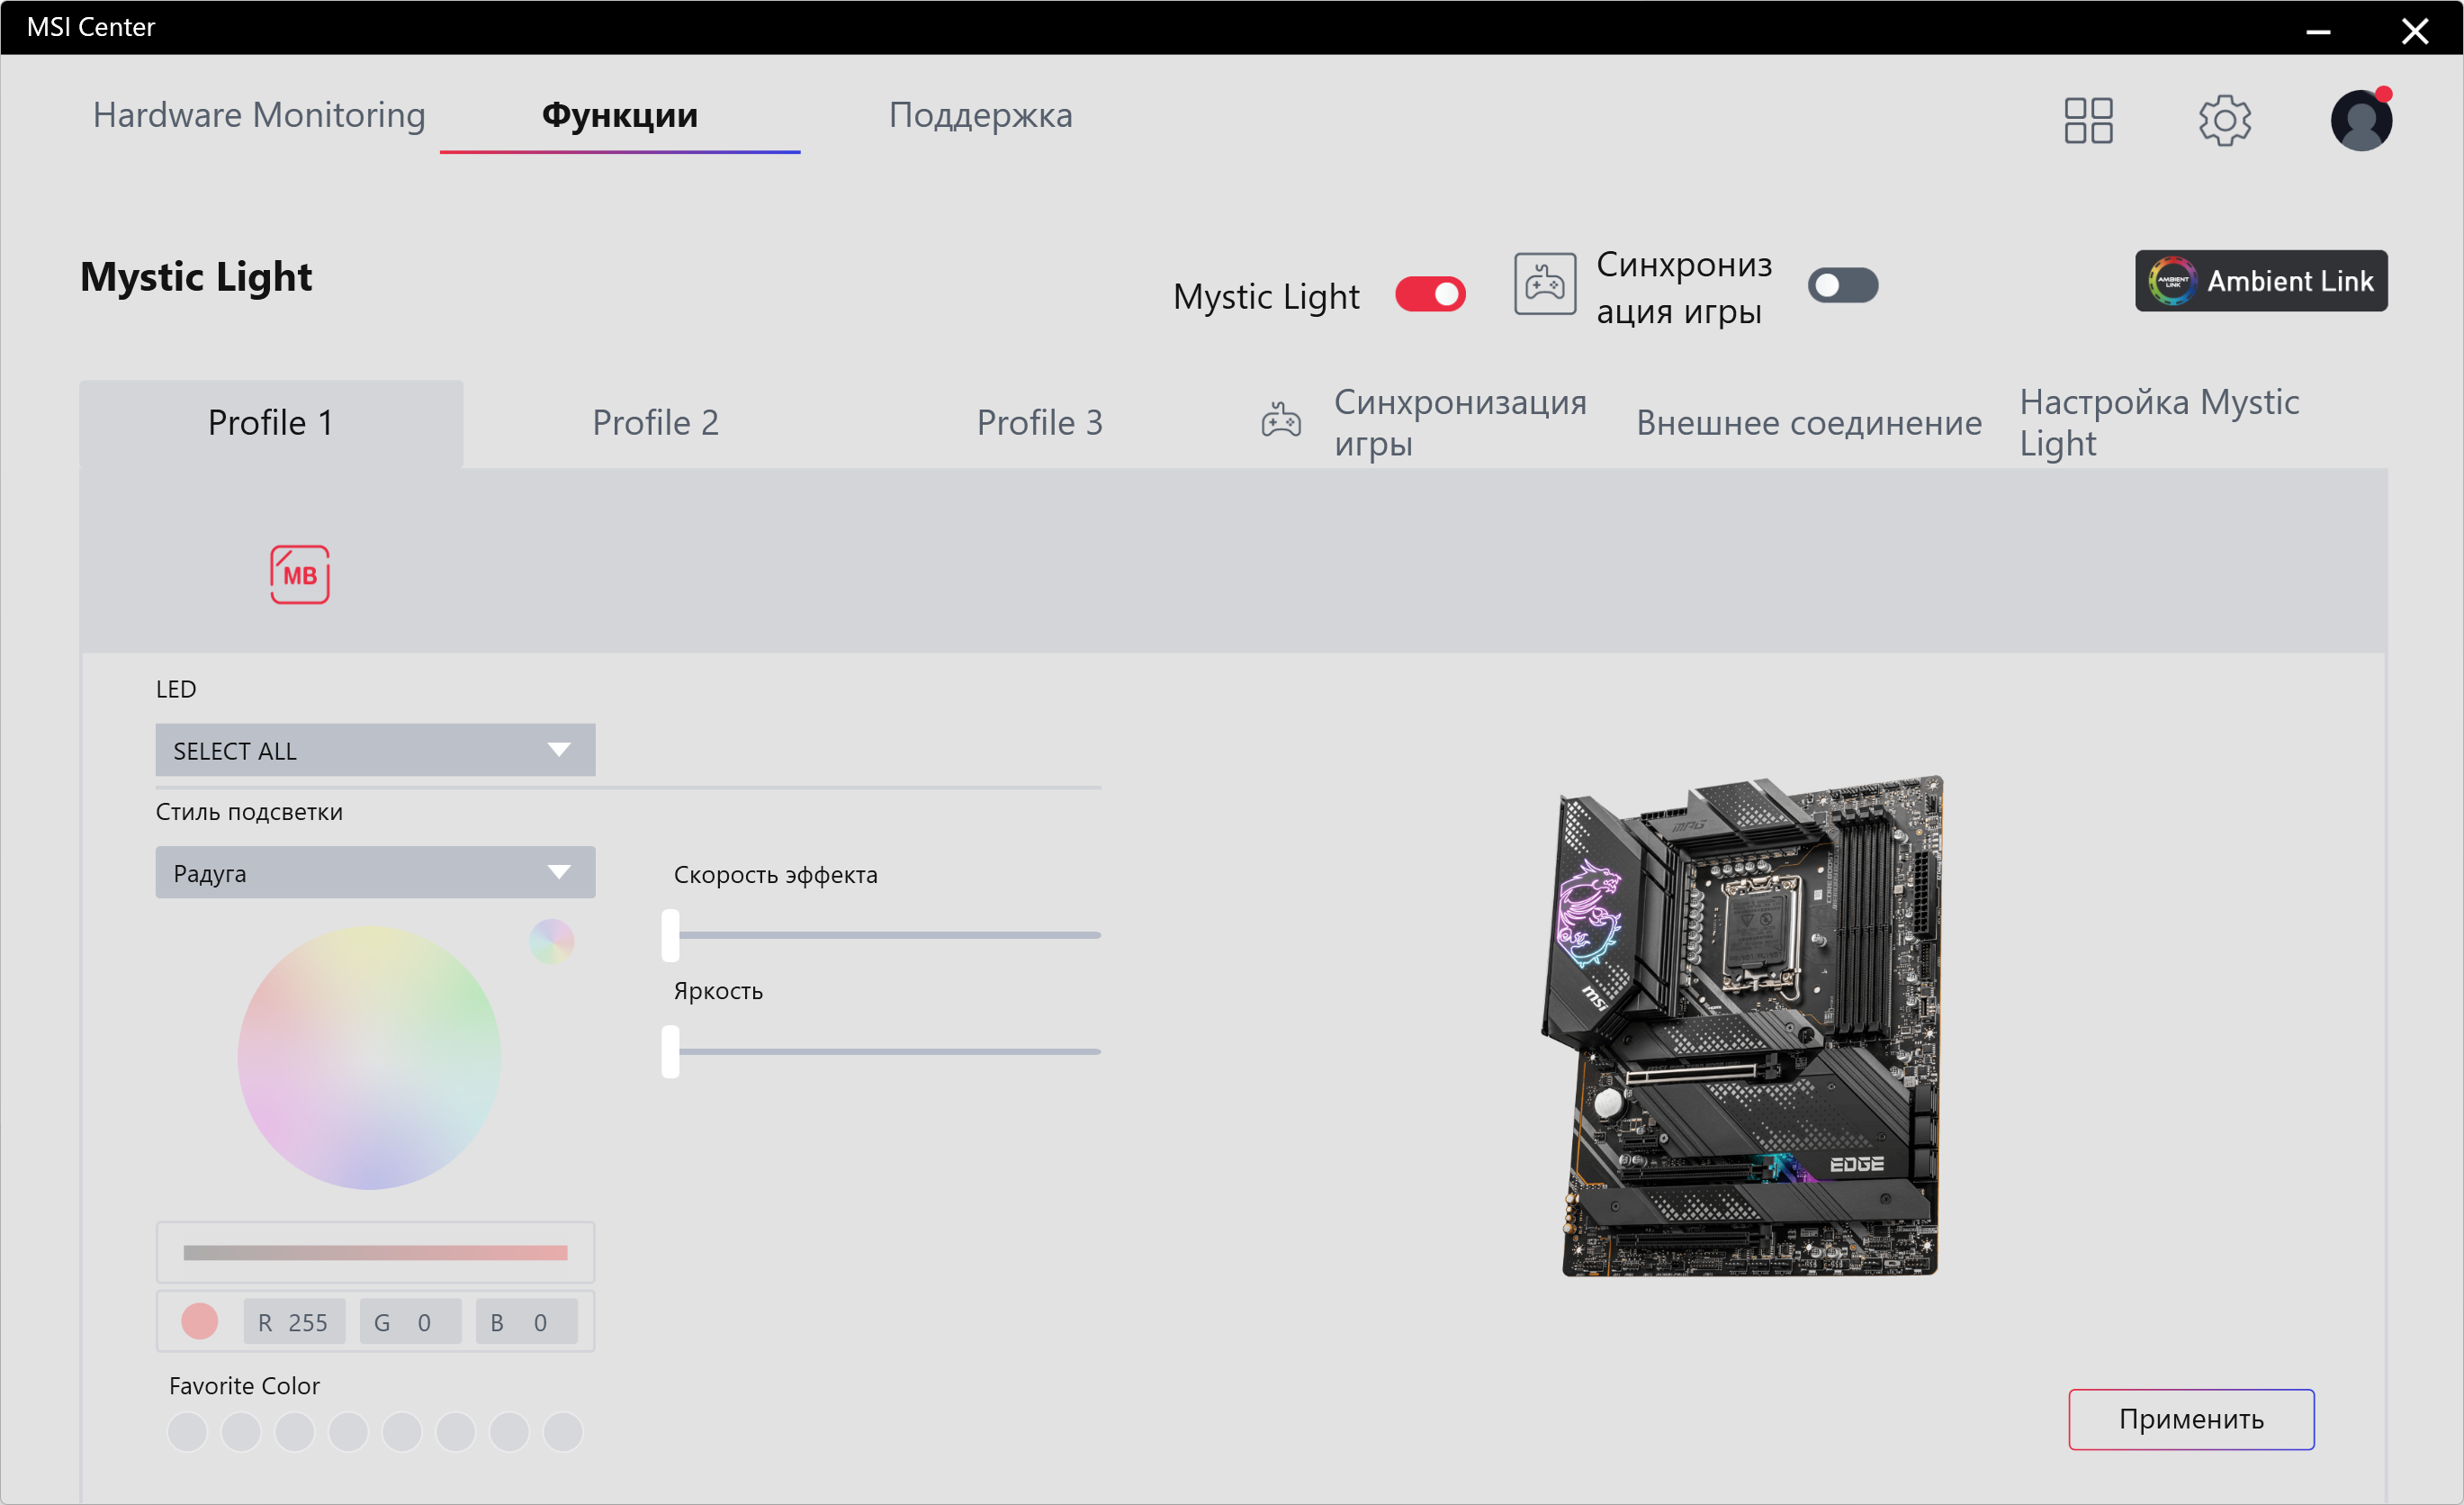Open settings via gear icon
This screenshot has height=1505, width=2464.
(x=2224, y=120)
